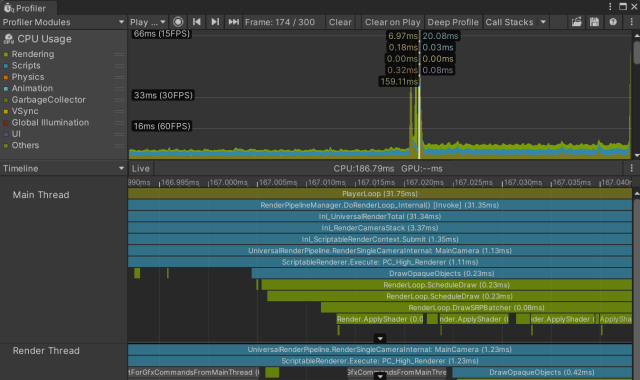Image resolution: width=640 pixels, height=380 pixels.
Task: Click the chart vertical scrollbar thumb
Action: (x=636, y=52)
